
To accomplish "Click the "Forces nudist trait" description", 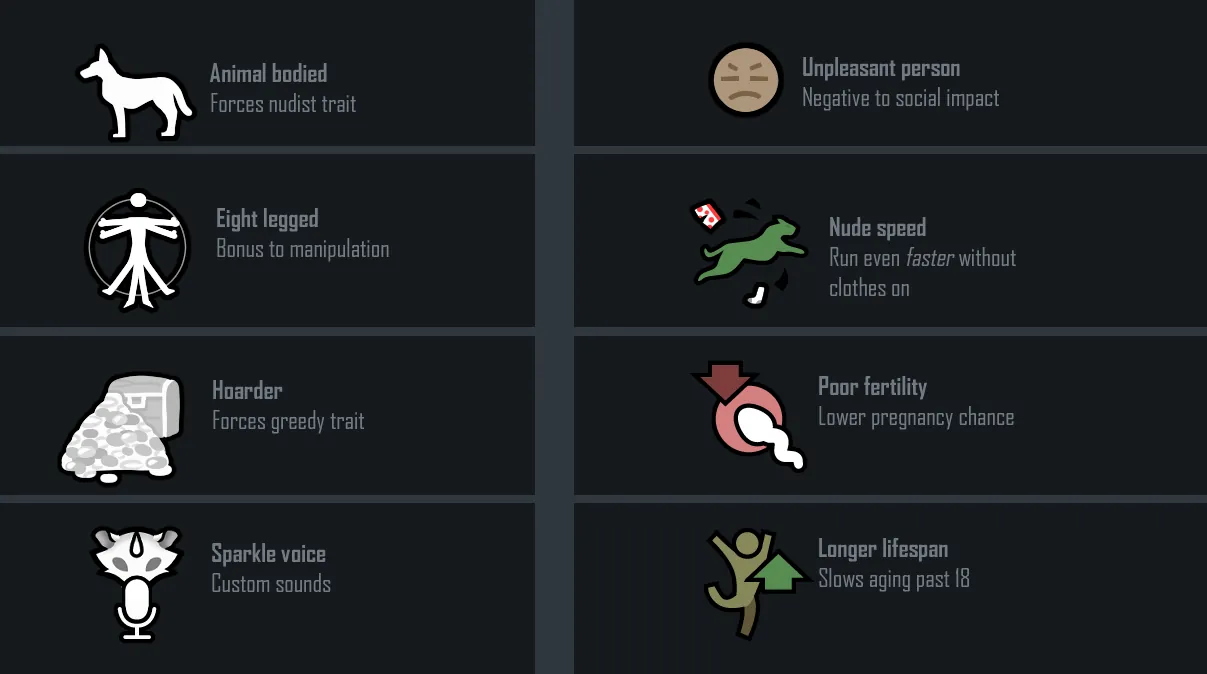I will click(283, 104).
